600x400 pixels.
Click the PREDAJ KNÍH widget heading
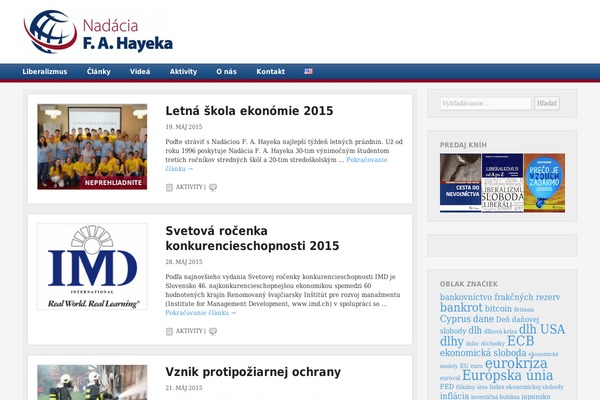point(463,145)
